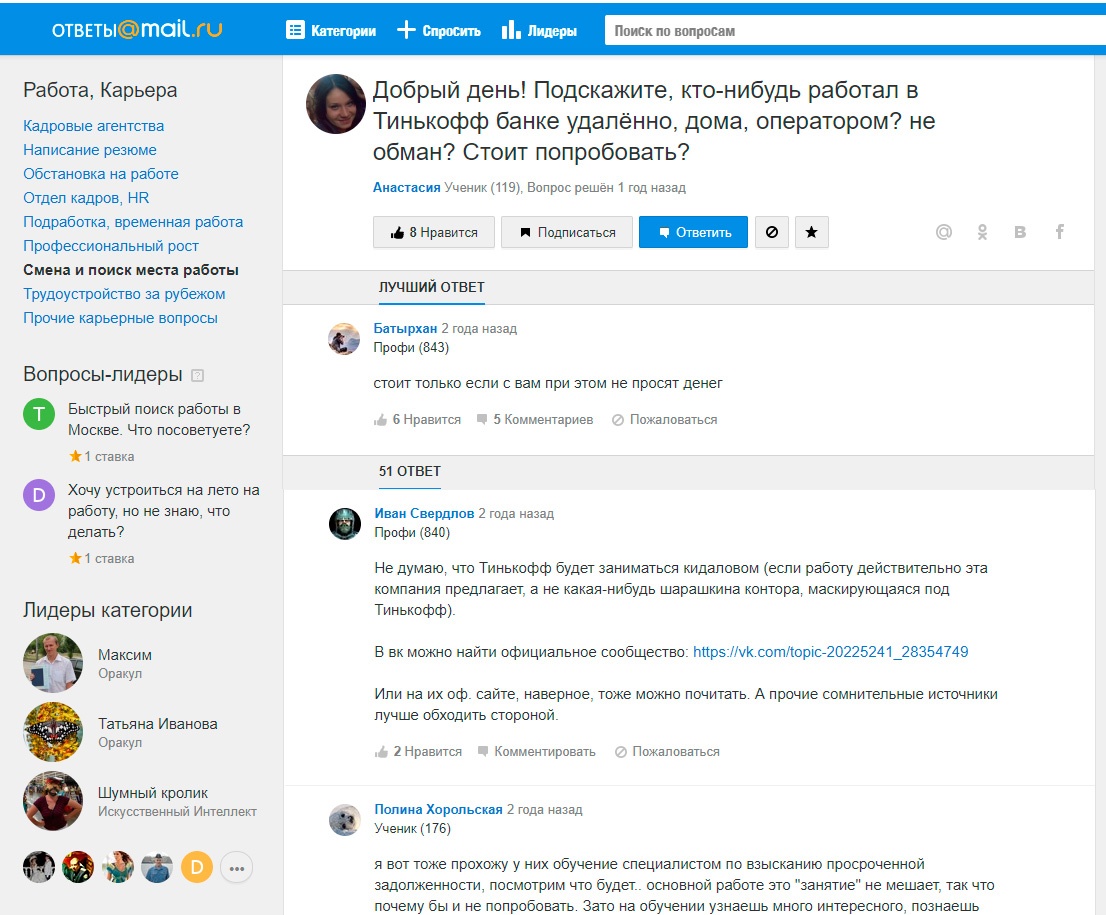1106x915 pixels.
Task: Click orange D avatar in leaders row
Action: [197, 868]
